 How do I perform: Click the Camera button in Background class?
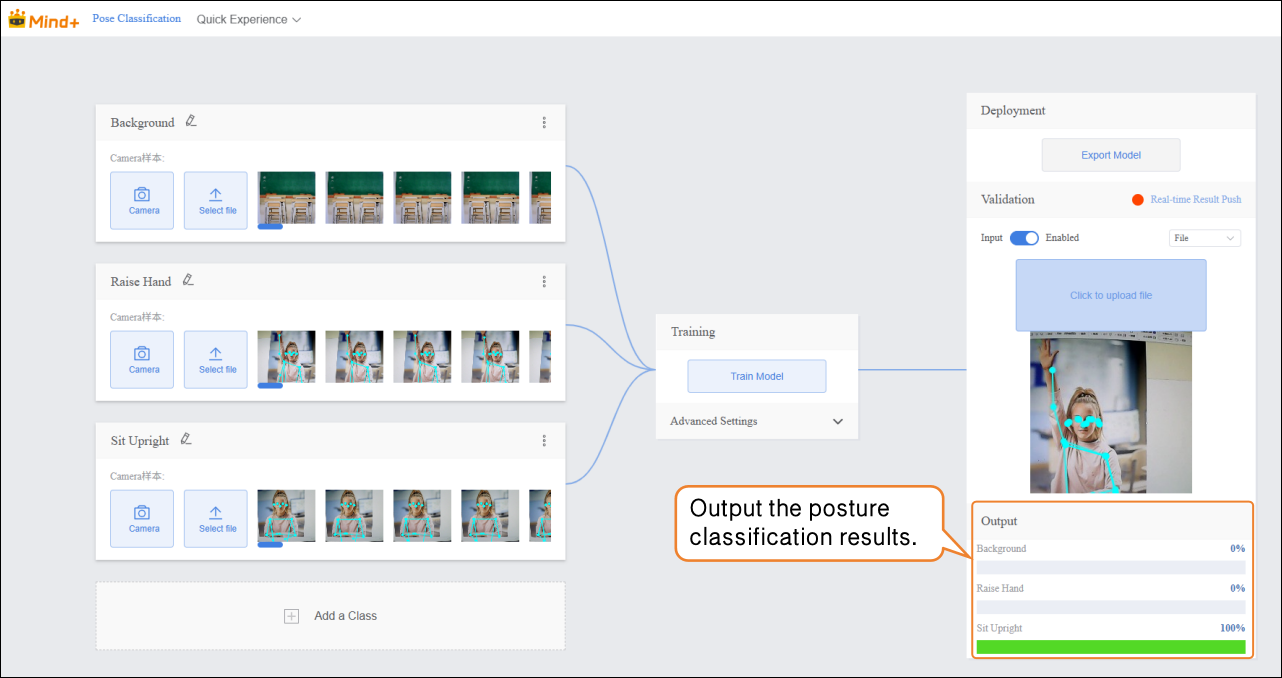[x=142, y=201]
